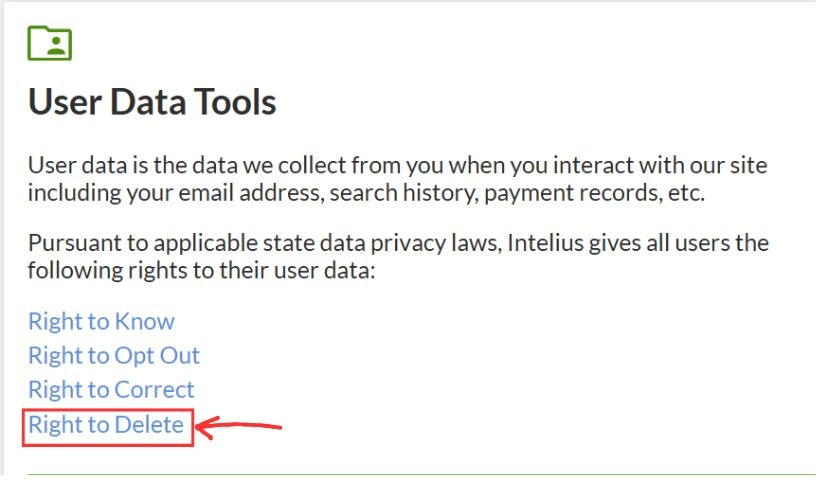Click the Right to Delete link
Screen dimensions: 830x481
click(x=106, y=425)
